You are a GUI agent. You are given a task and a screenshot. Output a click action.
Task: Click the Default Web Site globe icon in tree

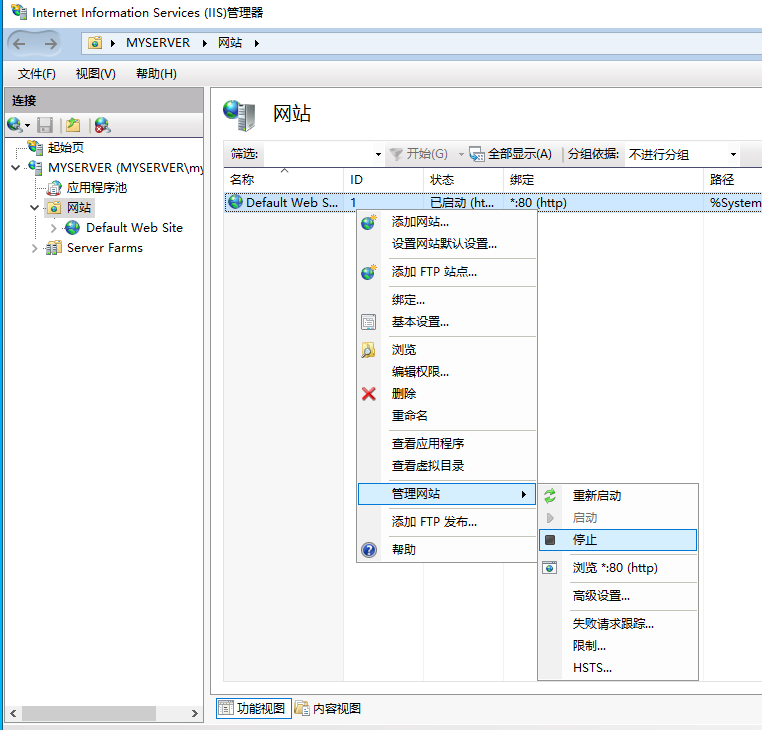point(73,228)
